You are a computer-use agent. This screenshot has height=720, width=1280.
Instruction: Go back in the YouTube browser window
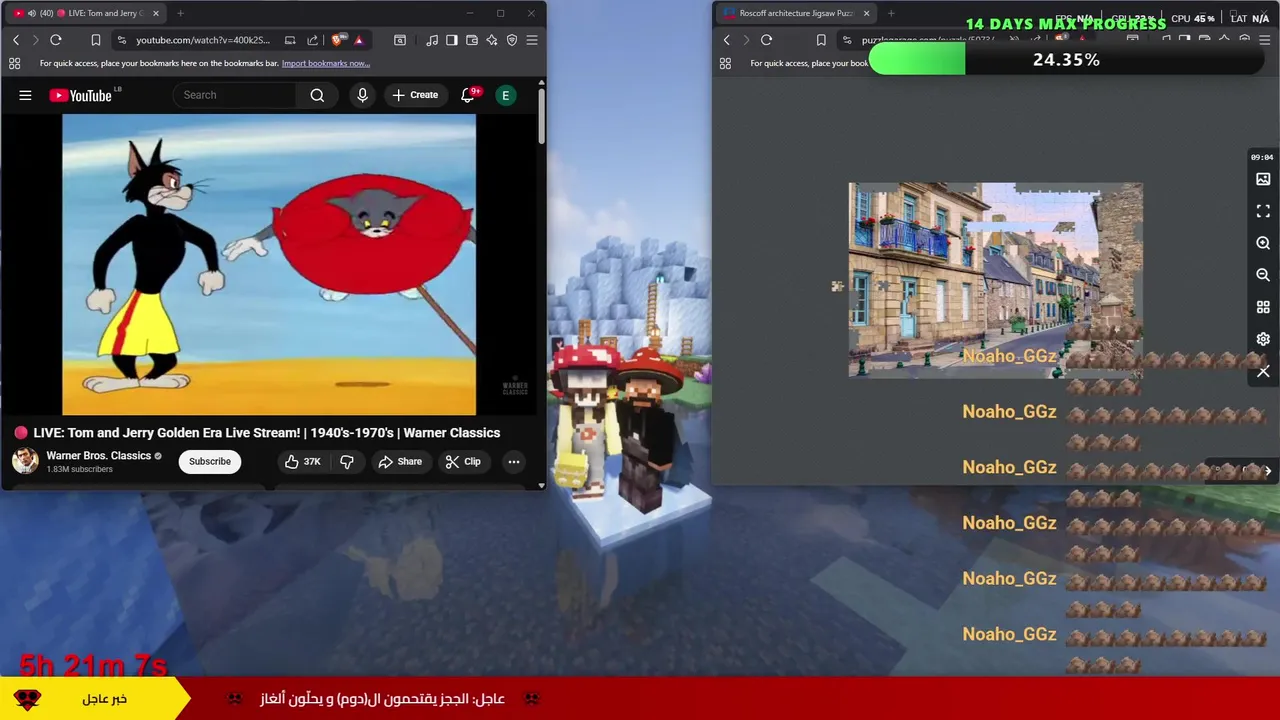[x=16, y=40]
